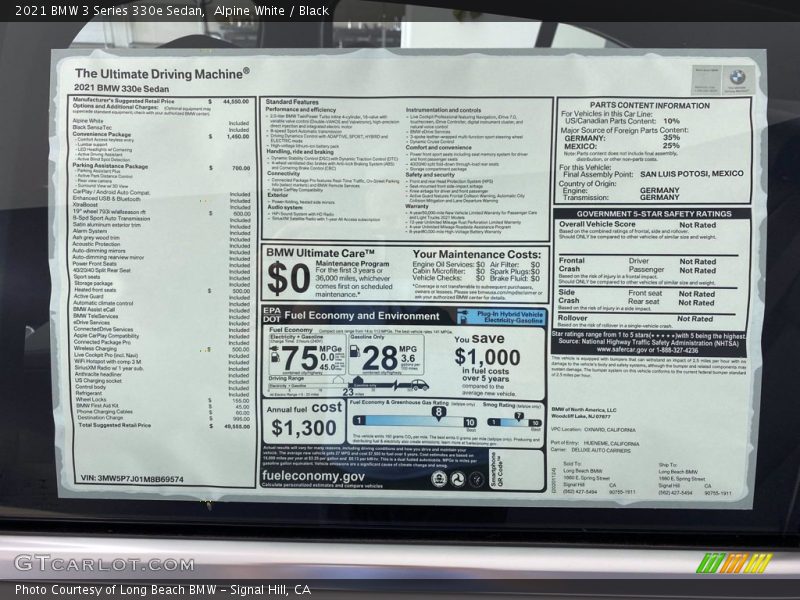Click the Smog Rating scale bar
The image size is (800, 600).
(514, 422)
